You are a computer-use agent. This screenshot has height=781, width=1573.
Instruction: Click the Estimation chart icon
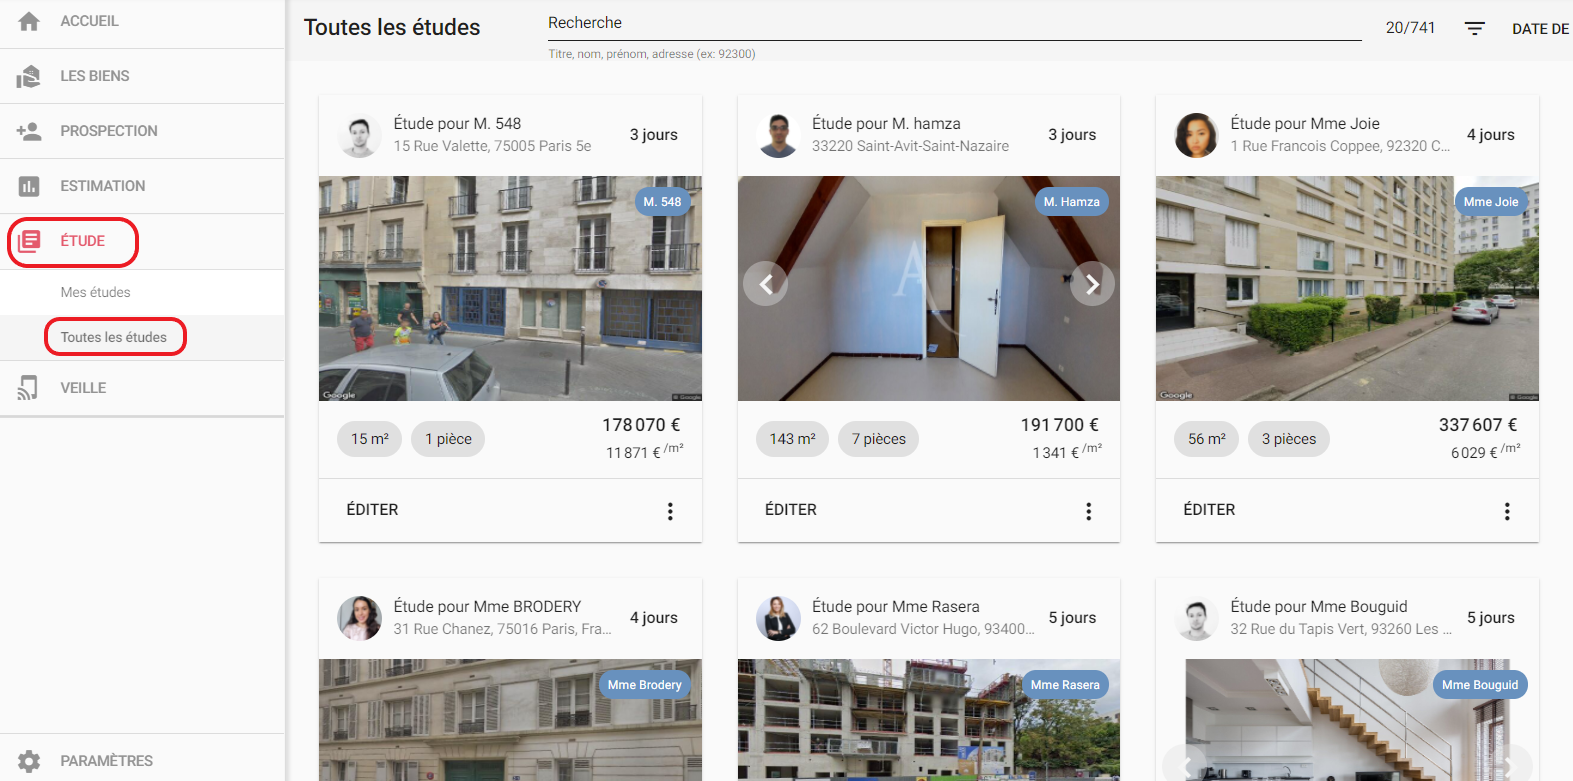click(29, 186)
